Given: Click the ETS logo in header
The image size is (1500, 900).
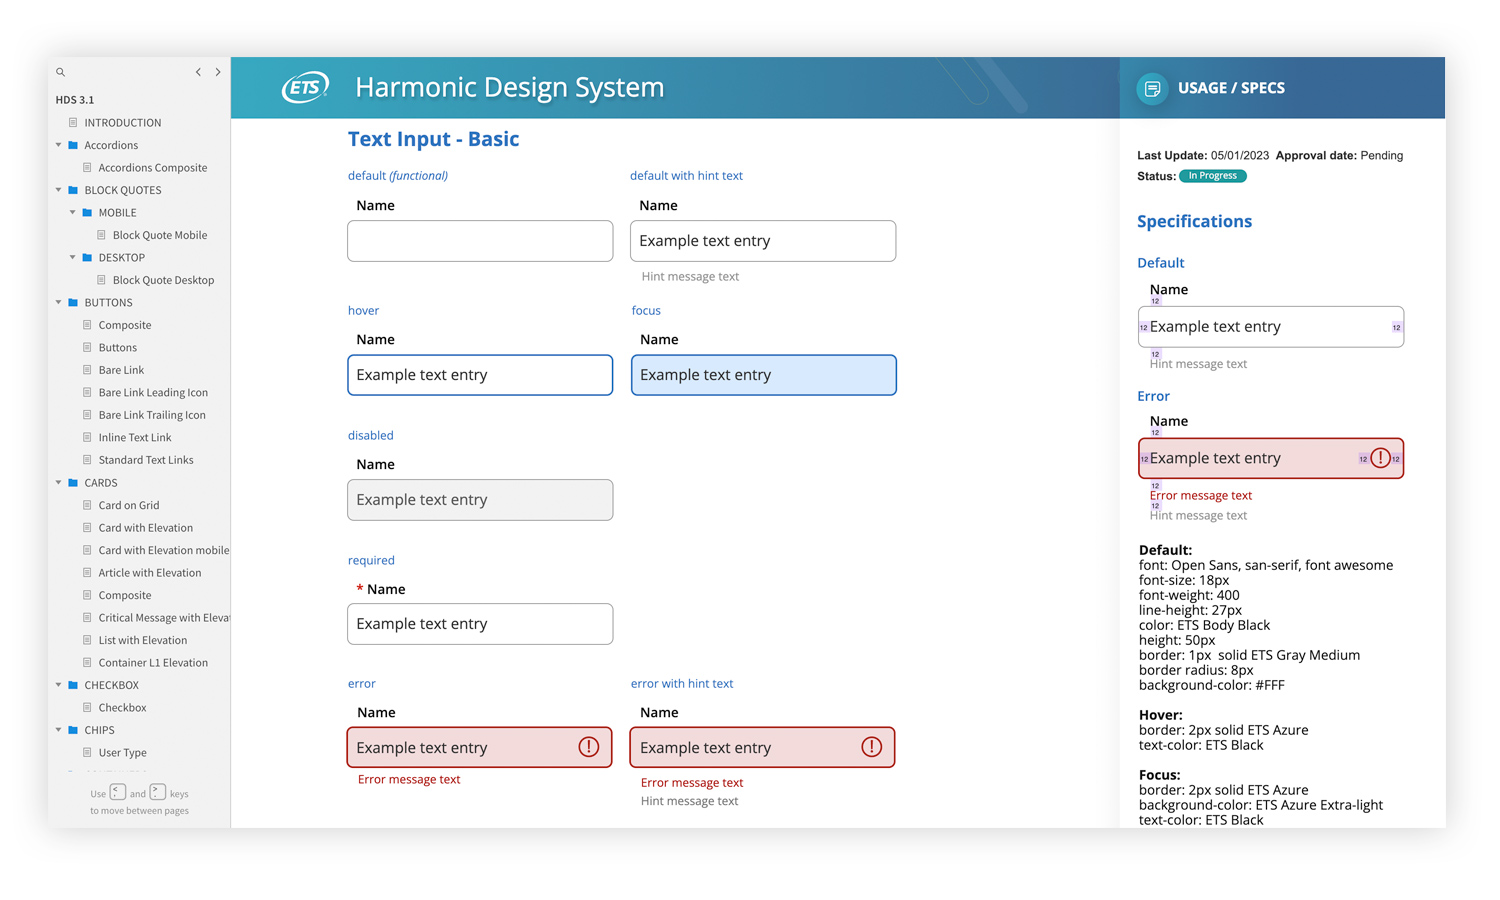Looking at the screenshot, I should coord(305,88).
